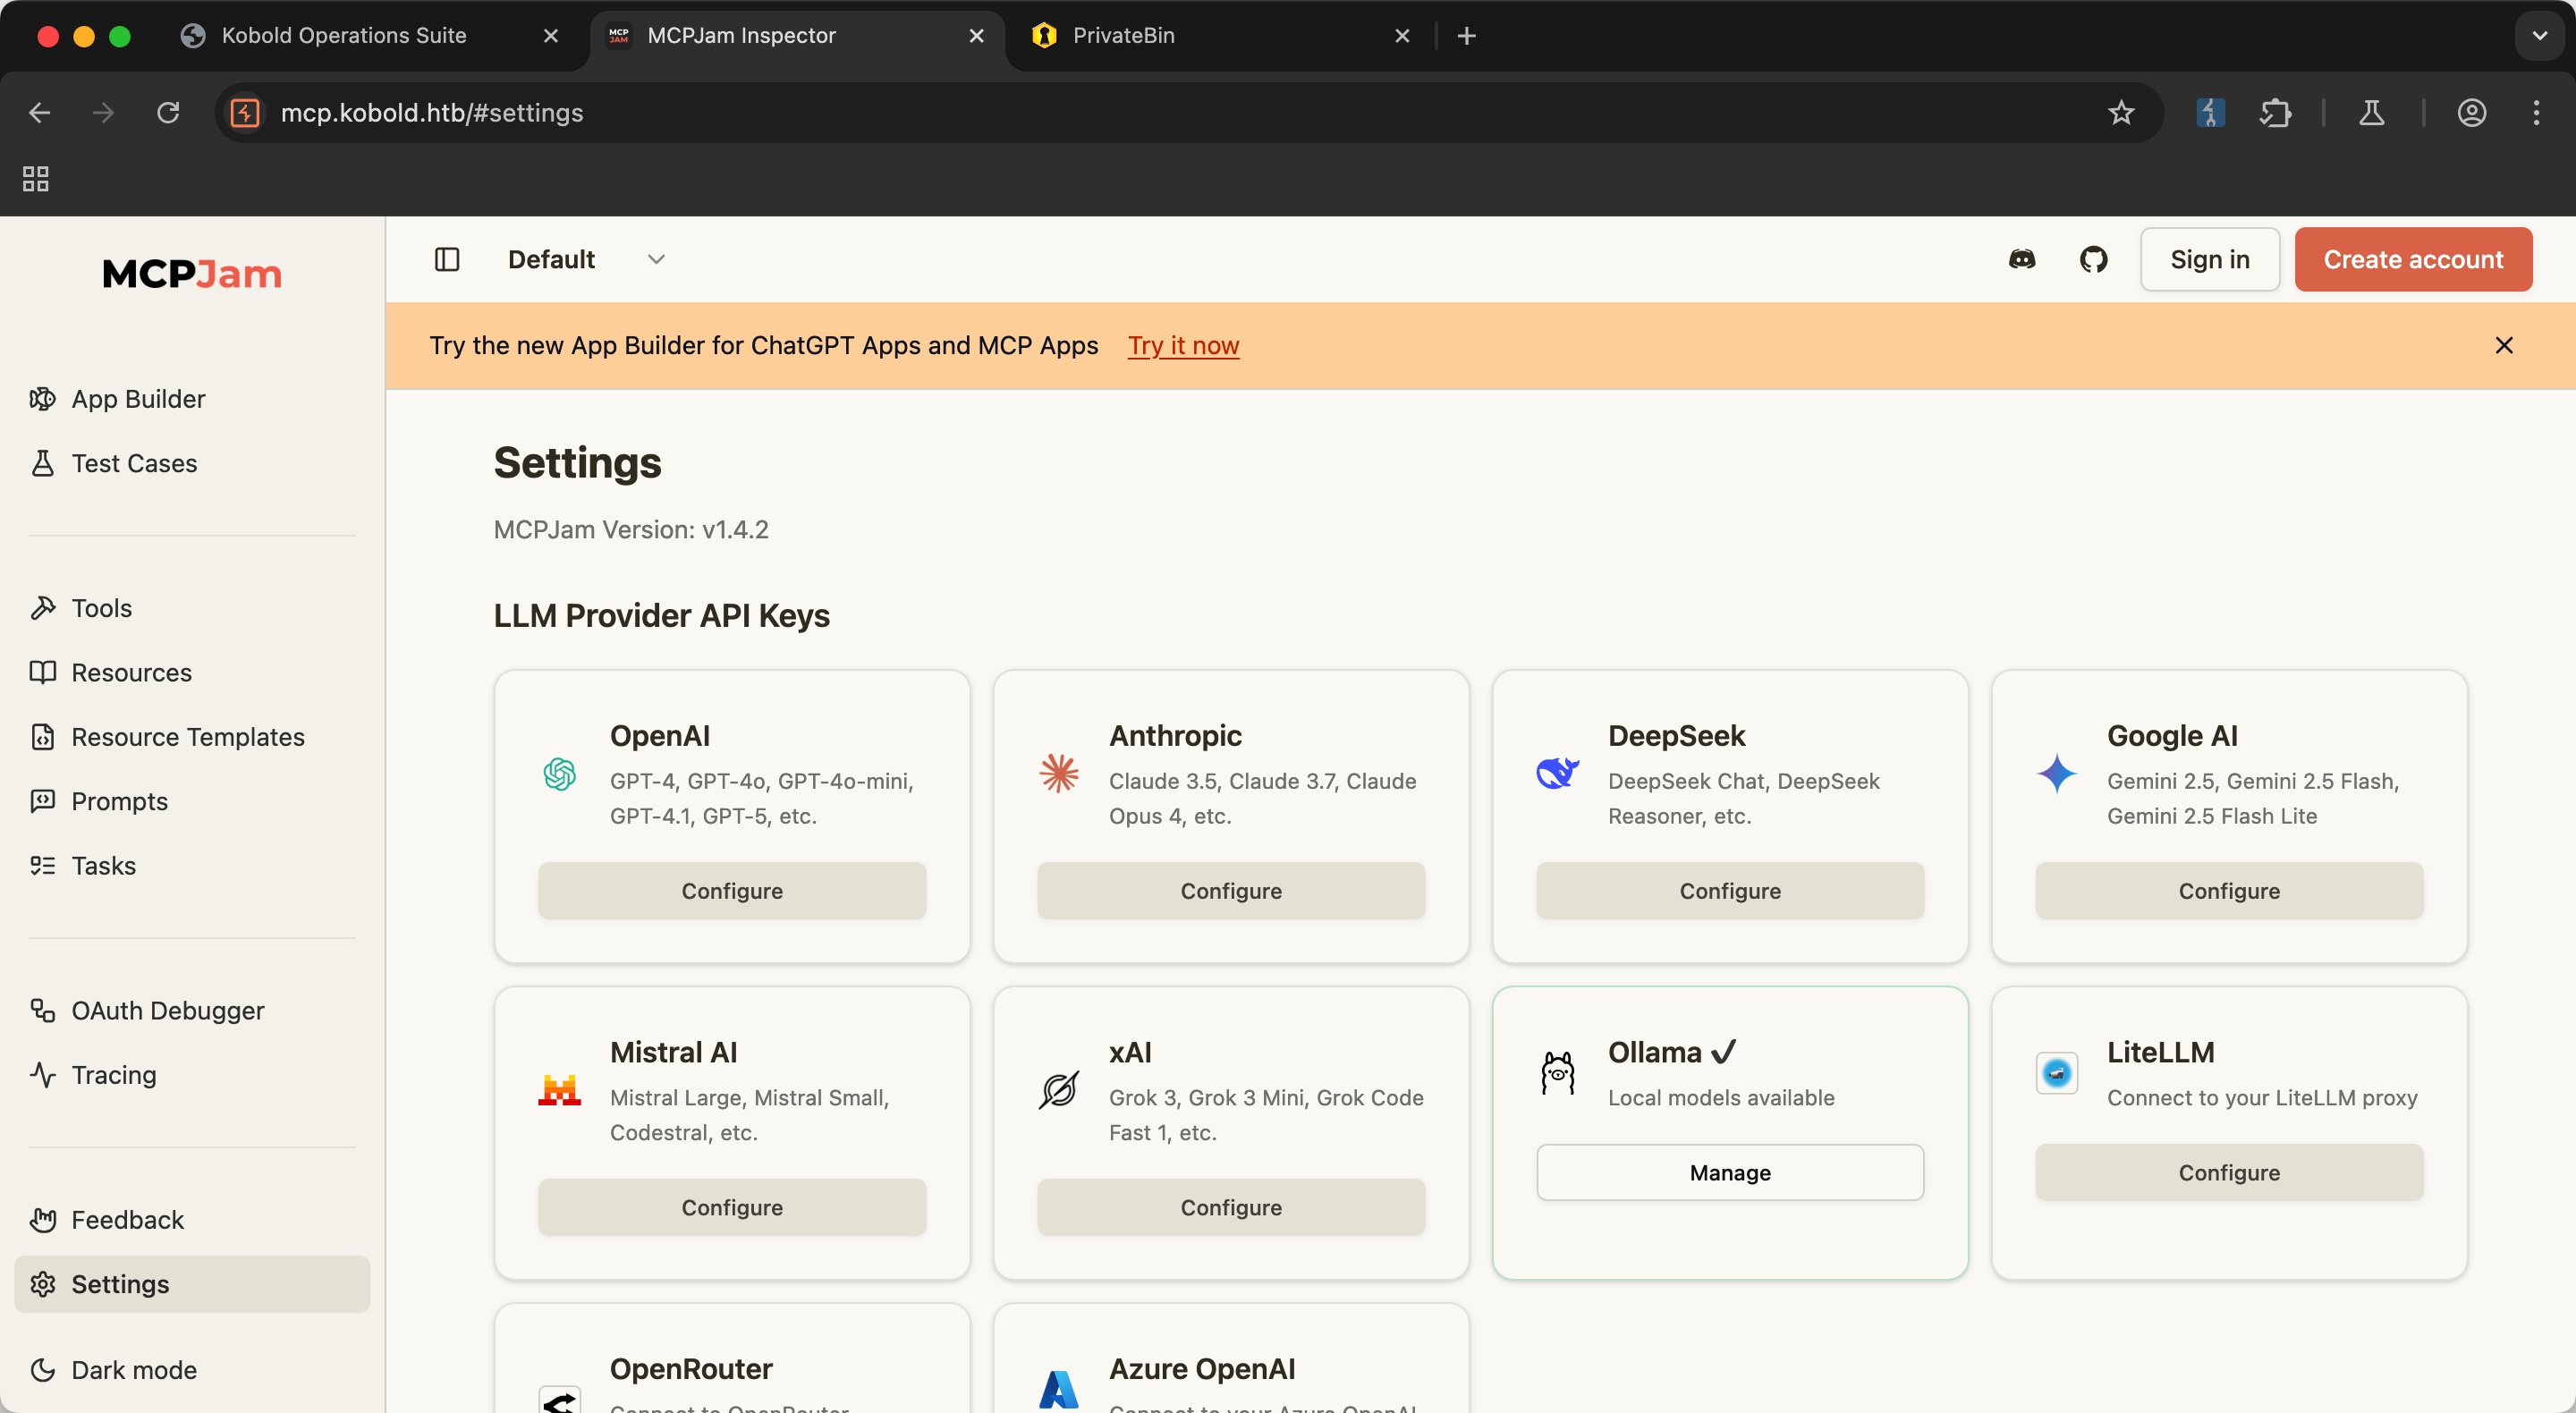The image size is (2576, 1413).
Task: Open the browser extensions puzzle icon
Action: (2275, 113)
